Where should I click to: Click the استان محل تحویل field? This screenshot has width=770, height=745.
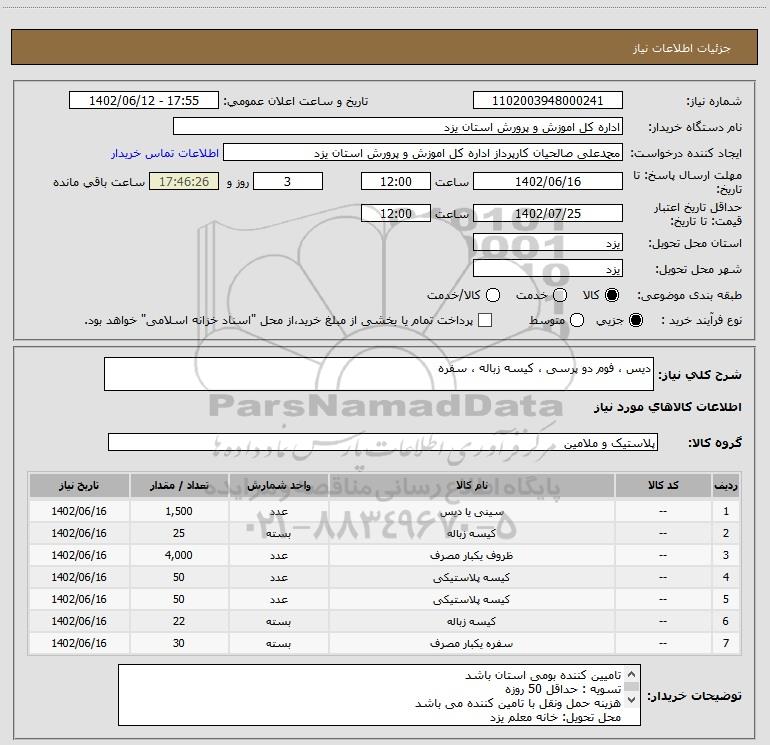pos(548,243)
